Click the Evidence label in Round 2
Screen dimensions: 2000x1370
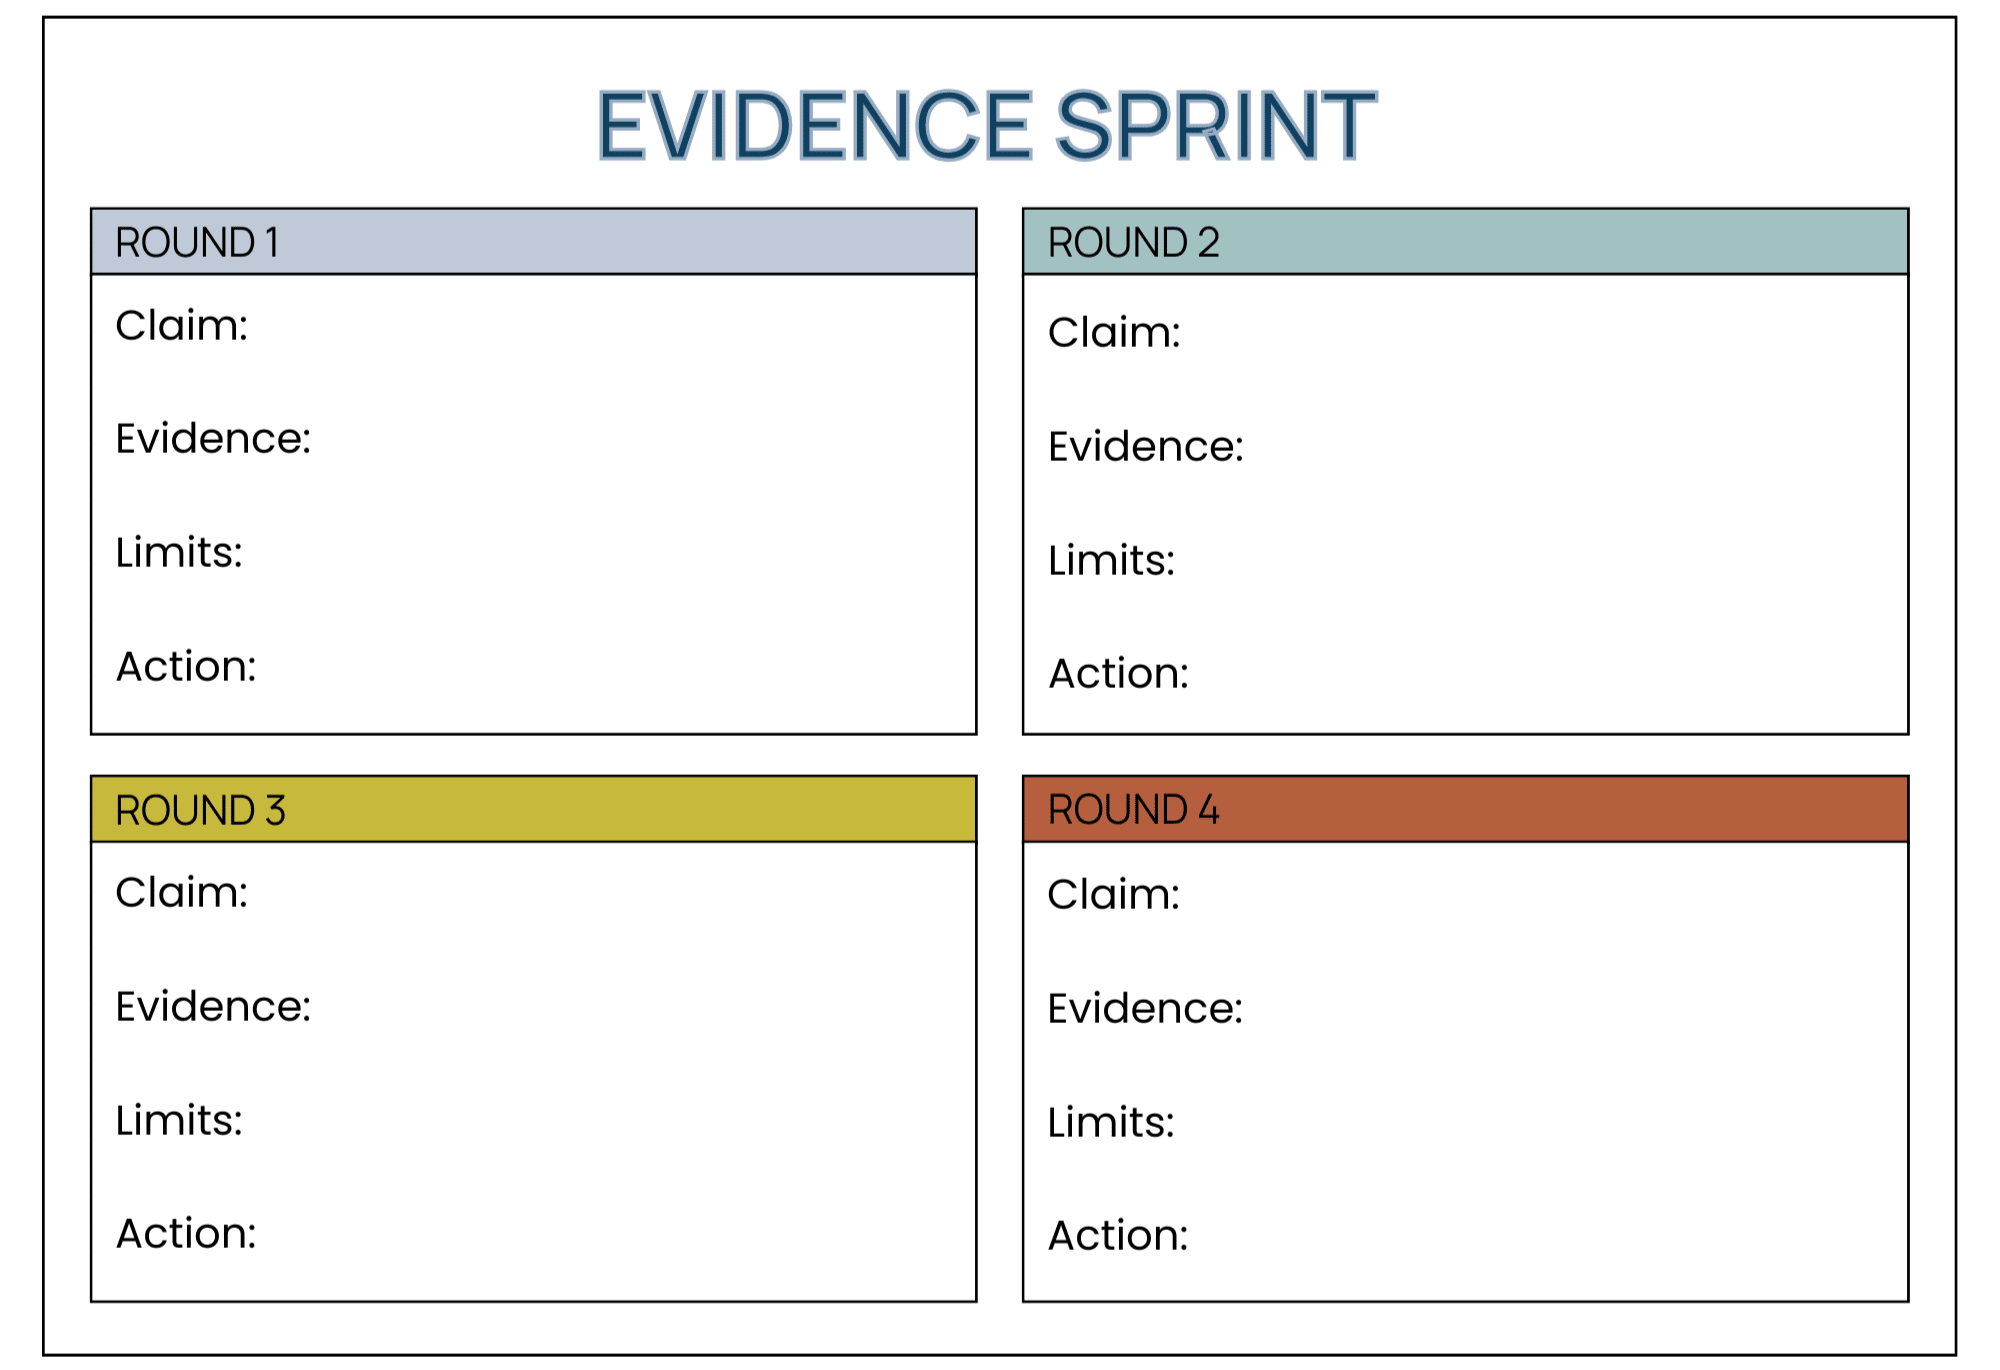pyautogui.click(x=1145, y=447)
